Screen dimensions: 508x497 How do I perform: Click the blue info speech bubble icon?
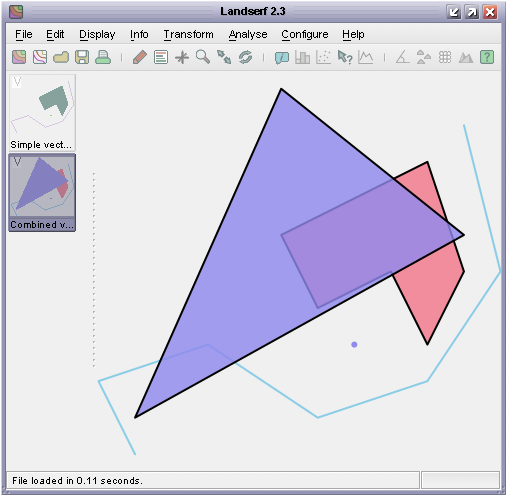[282, 57]
